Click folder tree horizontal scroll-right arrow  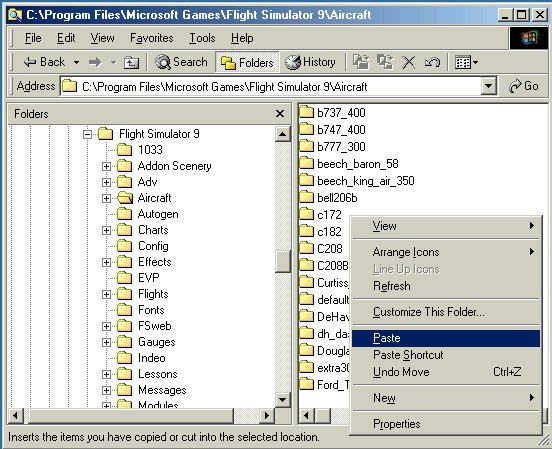pyautogui.click(x=267, y=416)
